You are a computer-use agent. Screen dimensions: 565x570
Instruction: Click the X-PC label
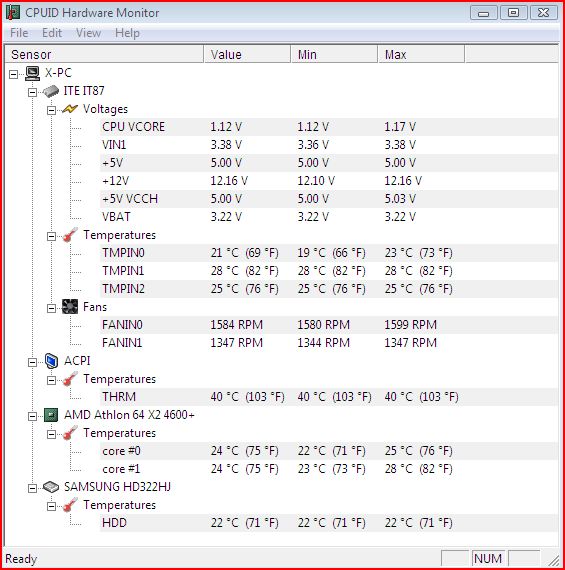(x=58, y=73)
